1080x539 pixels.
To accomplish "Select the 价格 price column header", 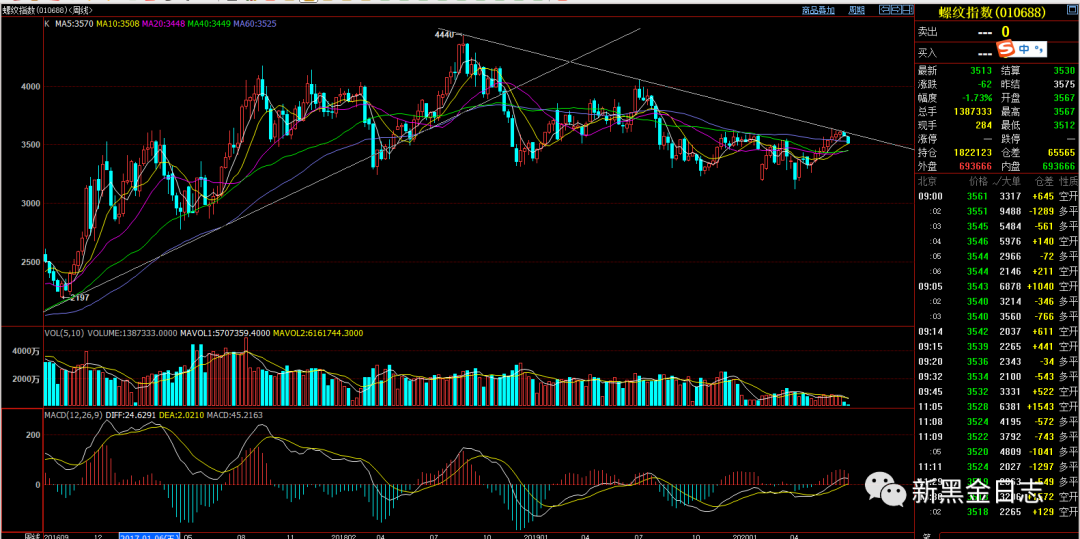I will tap(978, 181).
